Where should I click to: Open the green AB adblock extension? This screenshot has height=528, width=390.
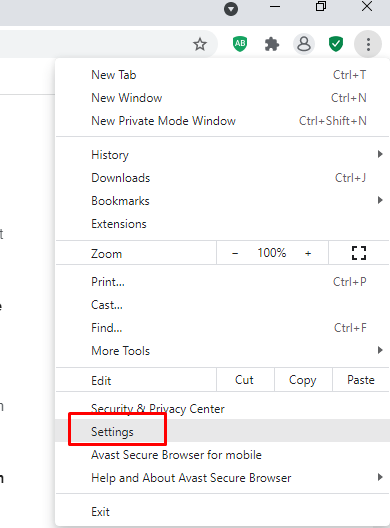click(x=240, y=44)
